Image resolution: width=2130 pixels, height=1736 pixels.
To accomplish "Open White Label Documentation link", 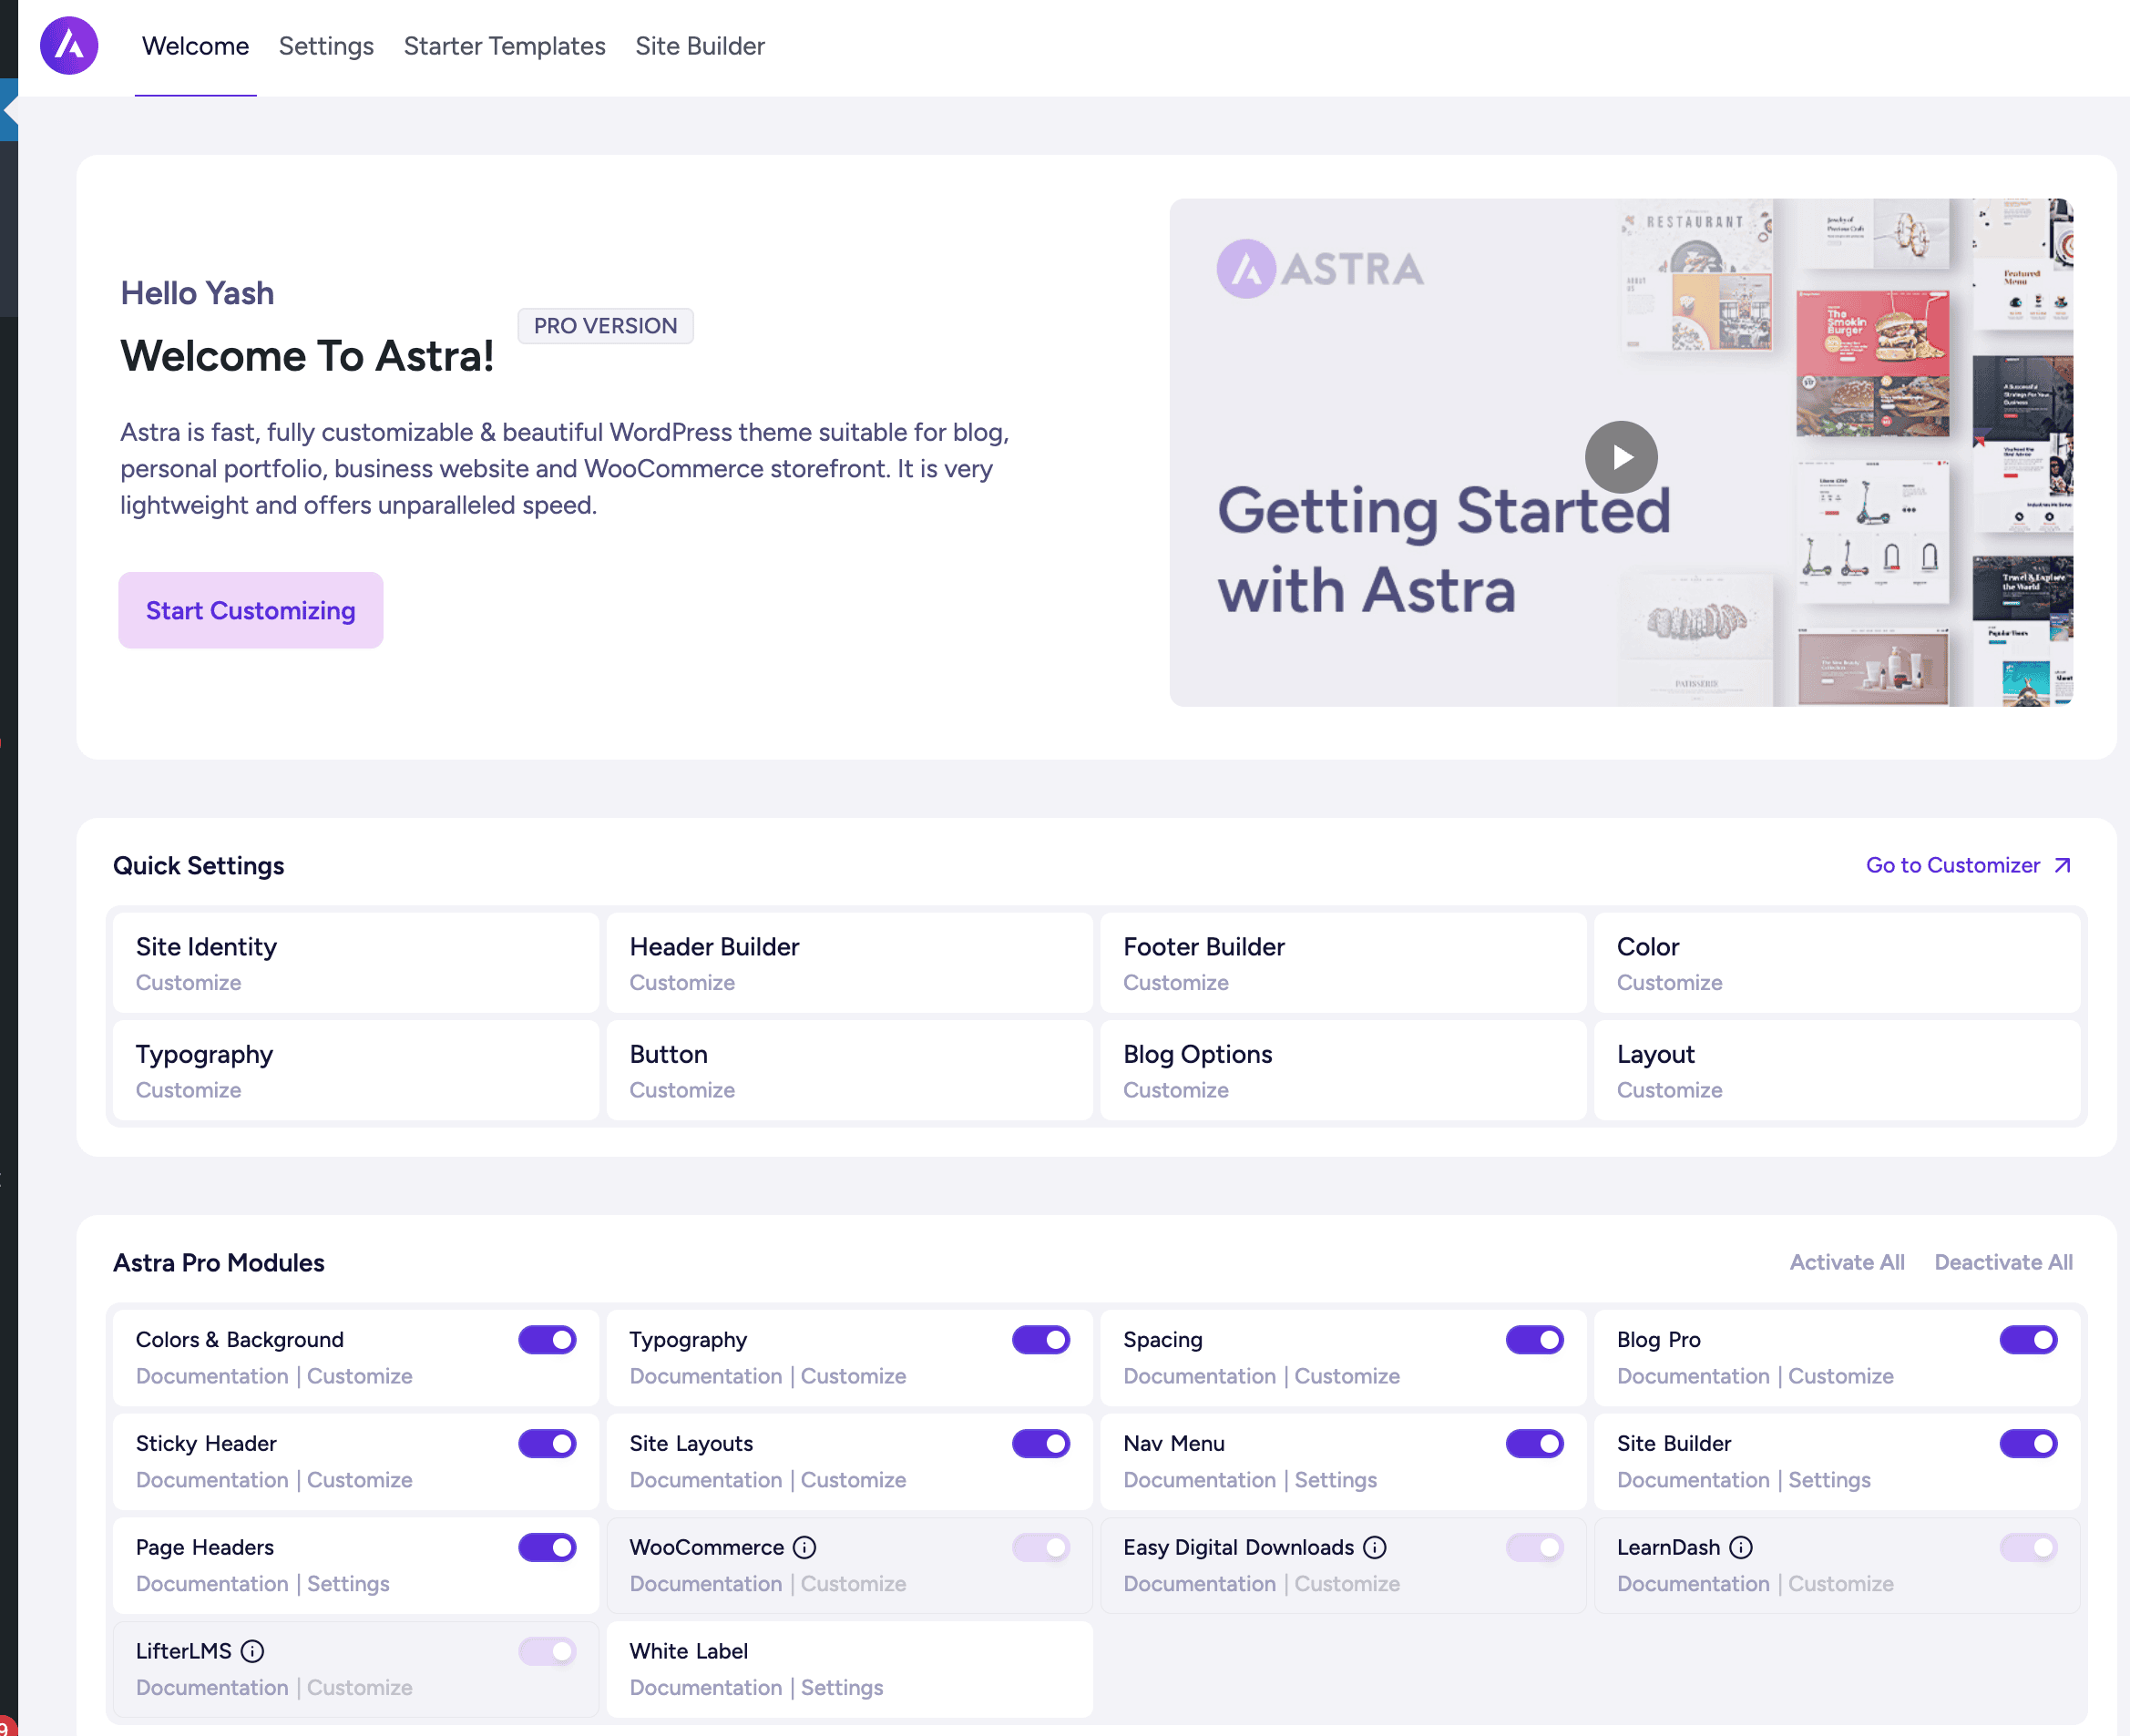I will coord(706,1688).
